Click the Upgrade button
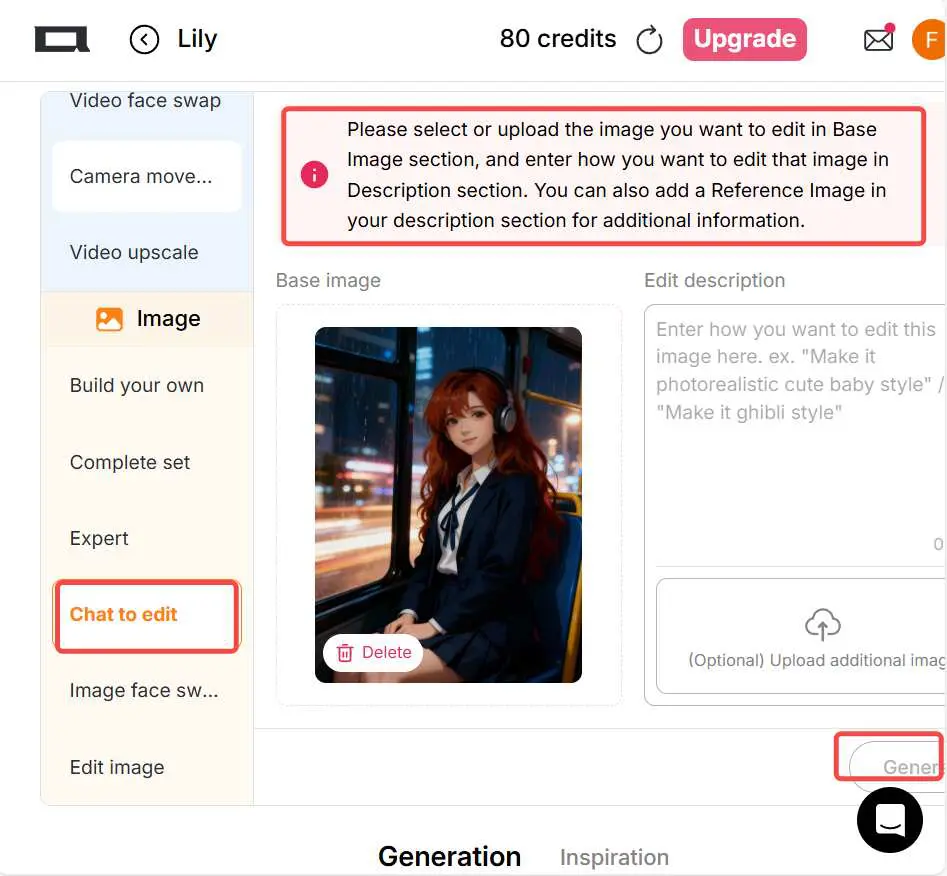The image size is (947, 876). click(x=744, y=39)
